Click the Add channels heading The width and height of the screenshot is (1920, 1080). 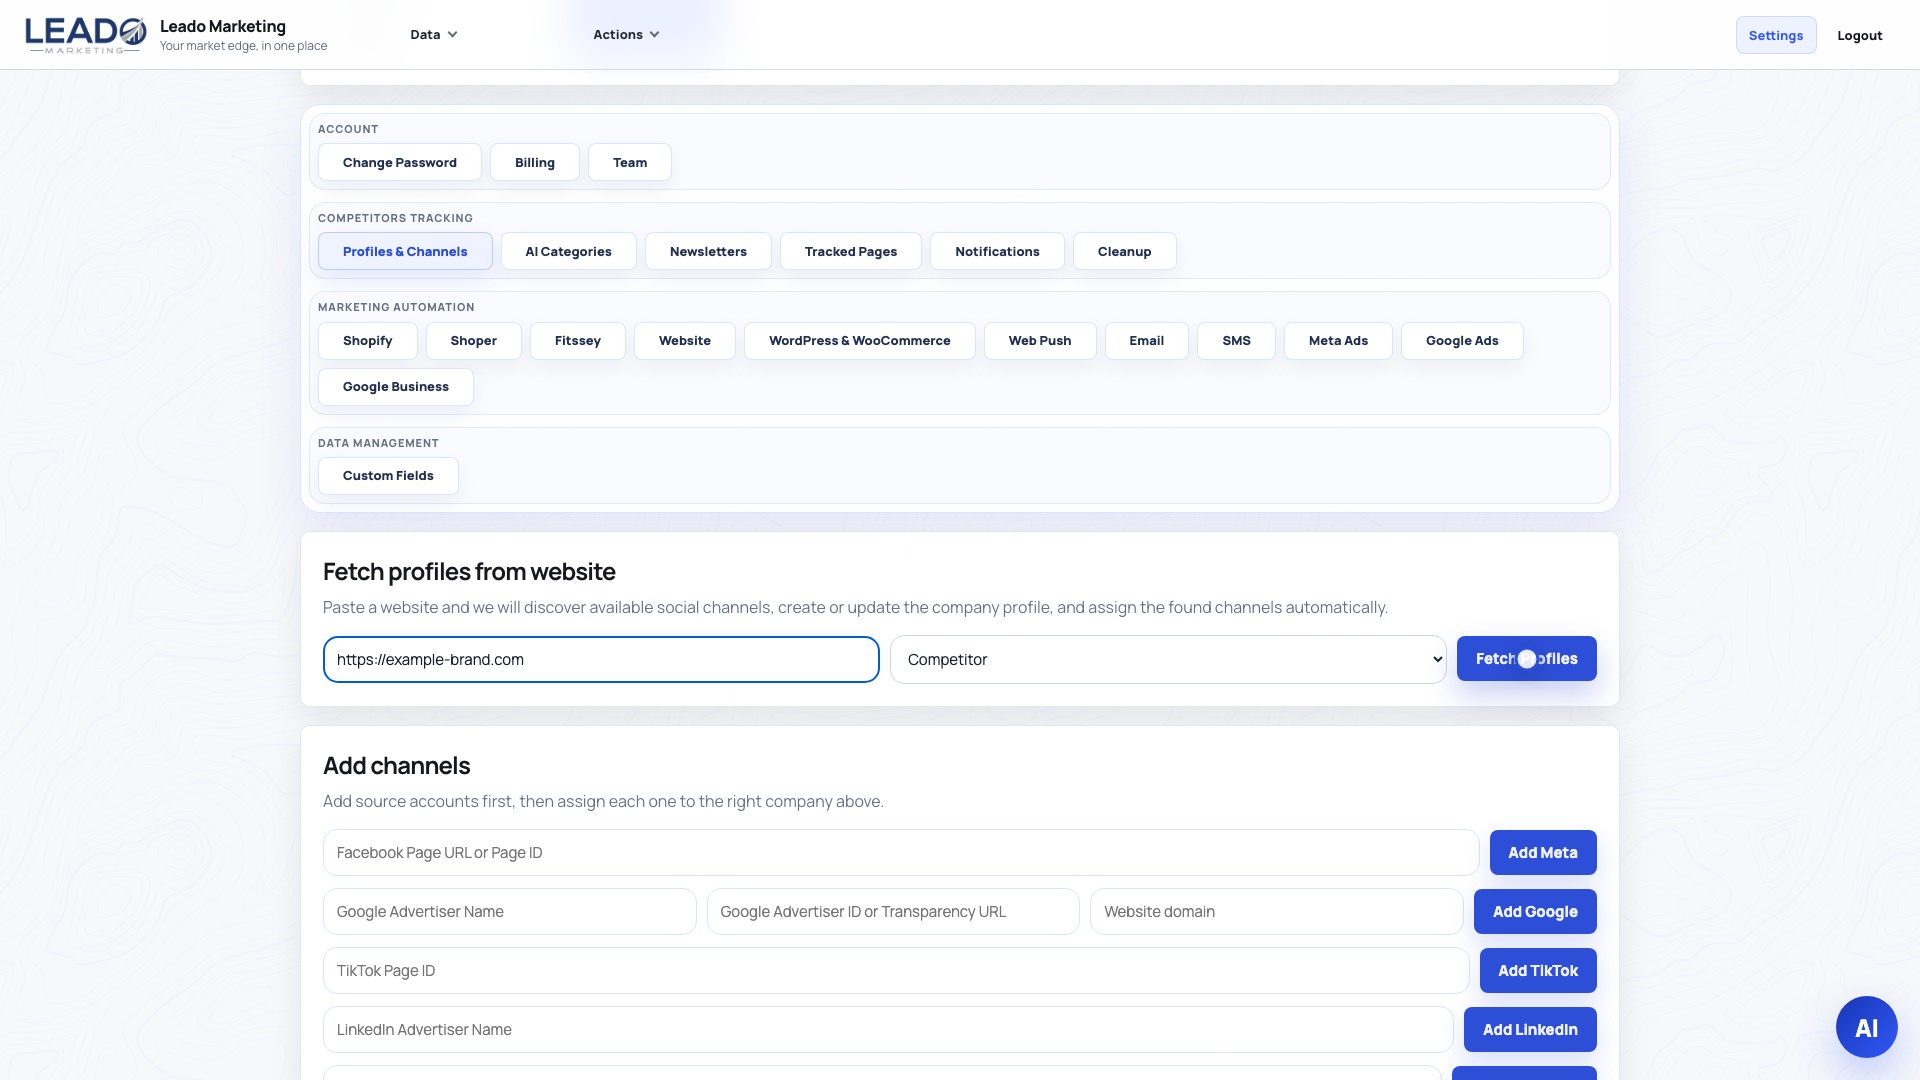(x=396, y=766)
